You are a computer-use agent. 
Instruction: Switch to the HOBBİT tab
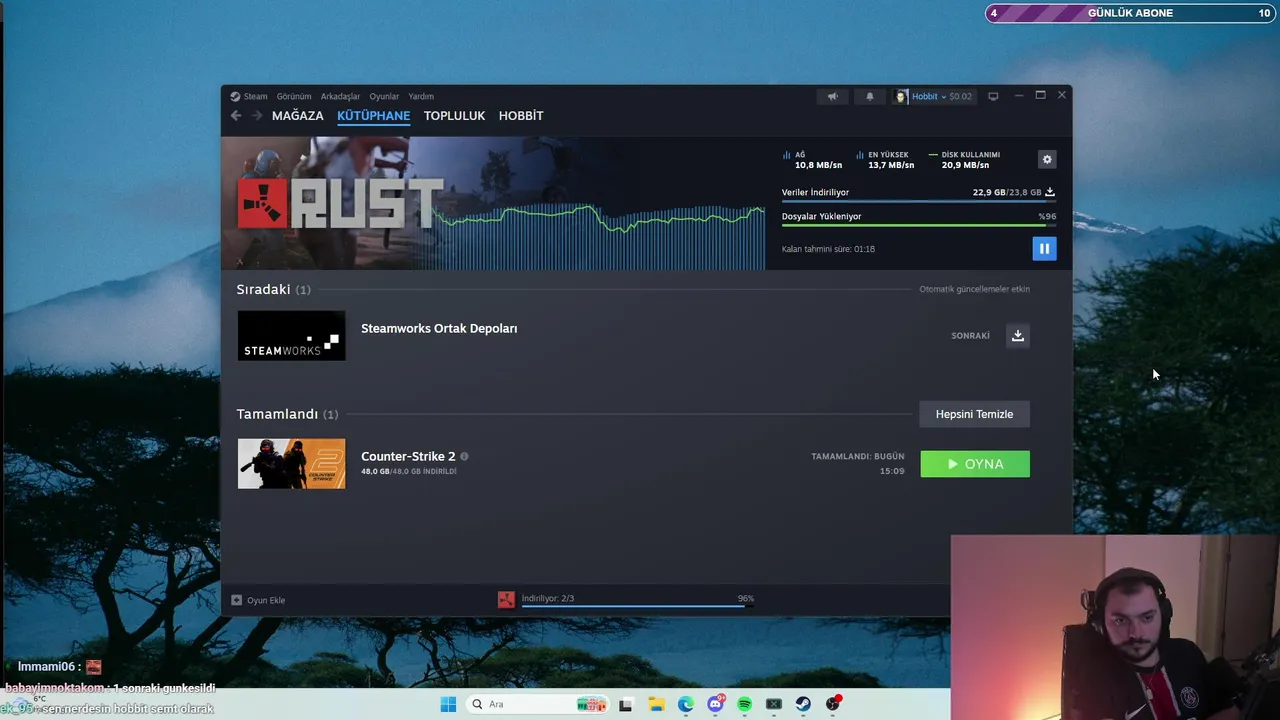pos(521,116)
